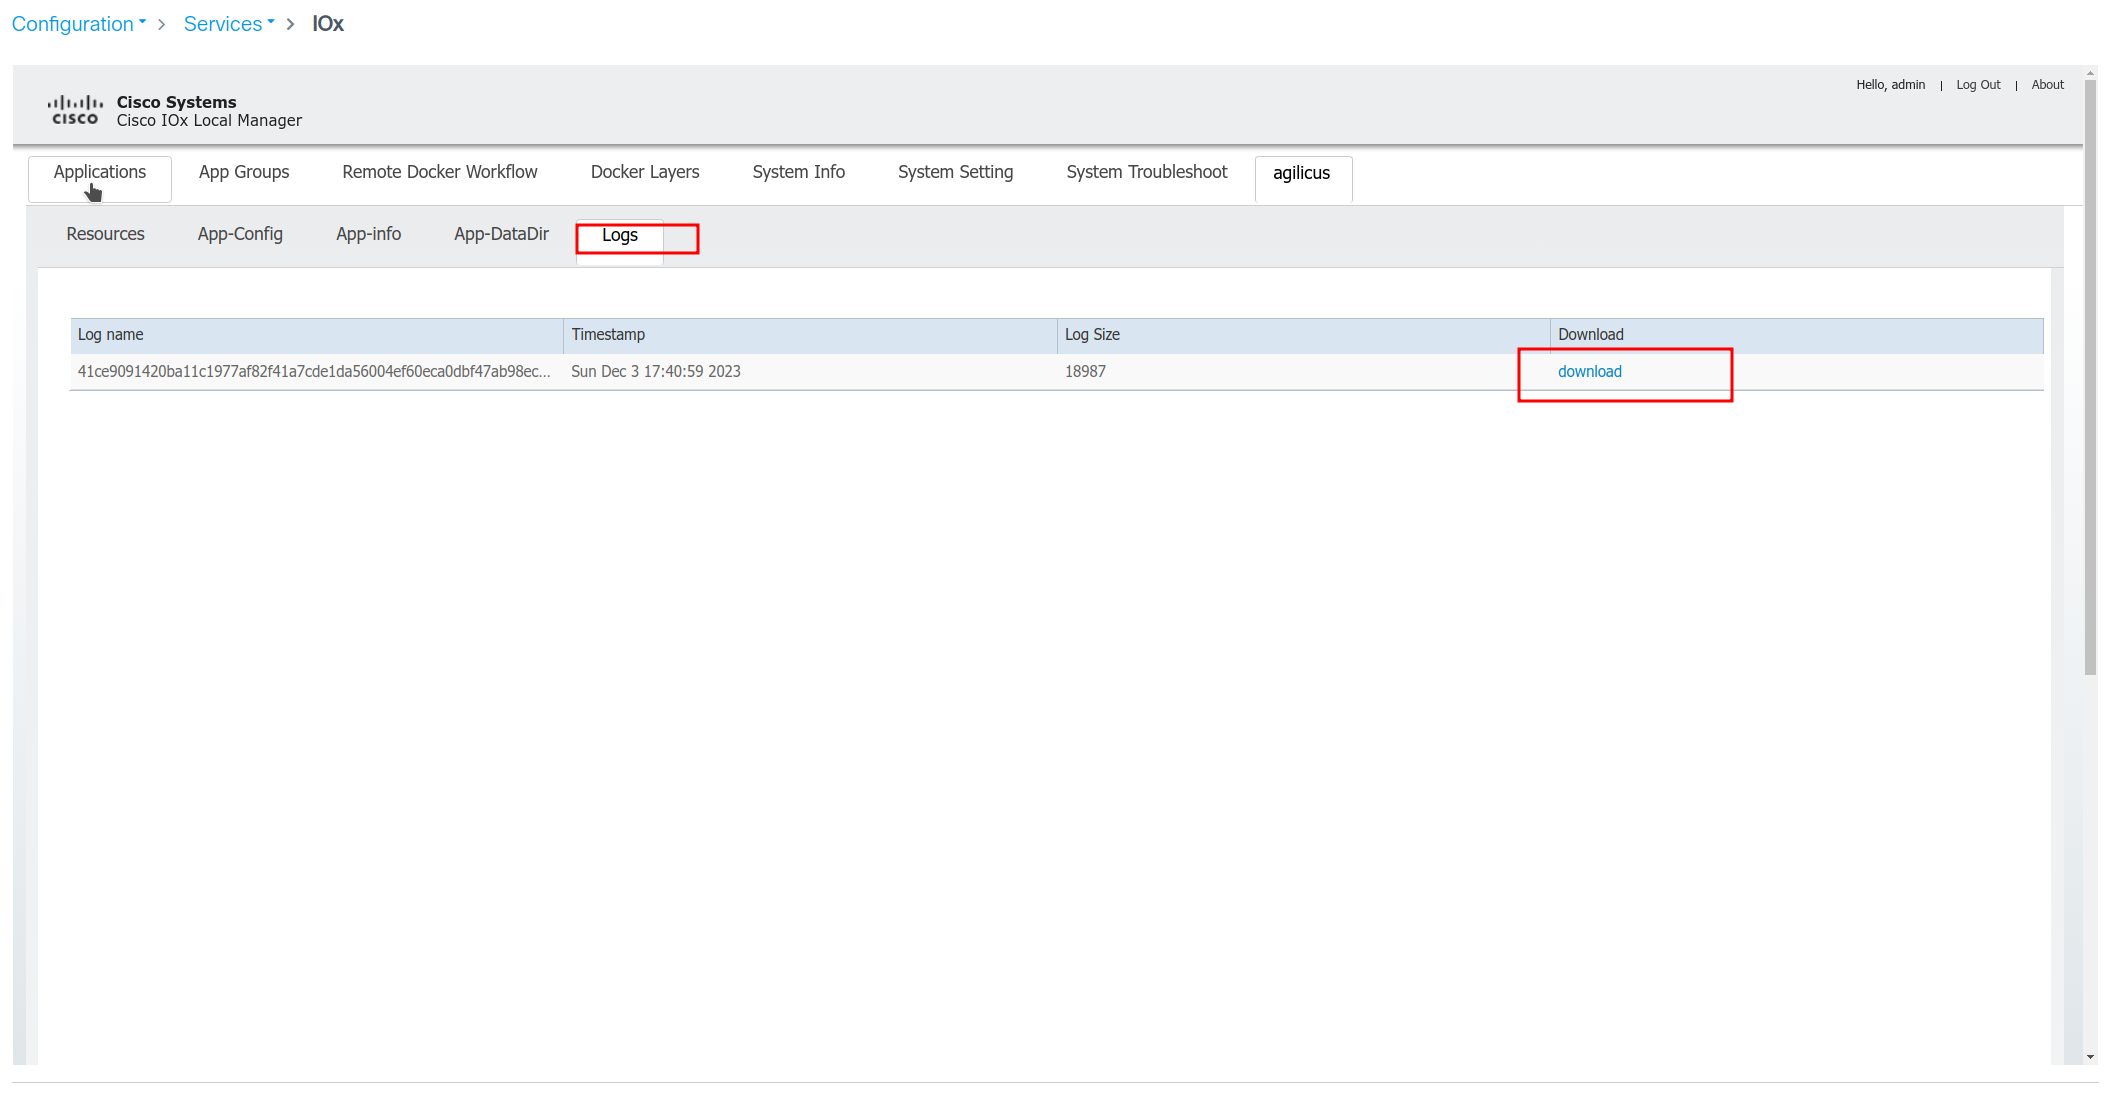The width and height of the screenshot is (2111, 1116).
Task: Select the Docker Layers tab
Action: point(645,172)
